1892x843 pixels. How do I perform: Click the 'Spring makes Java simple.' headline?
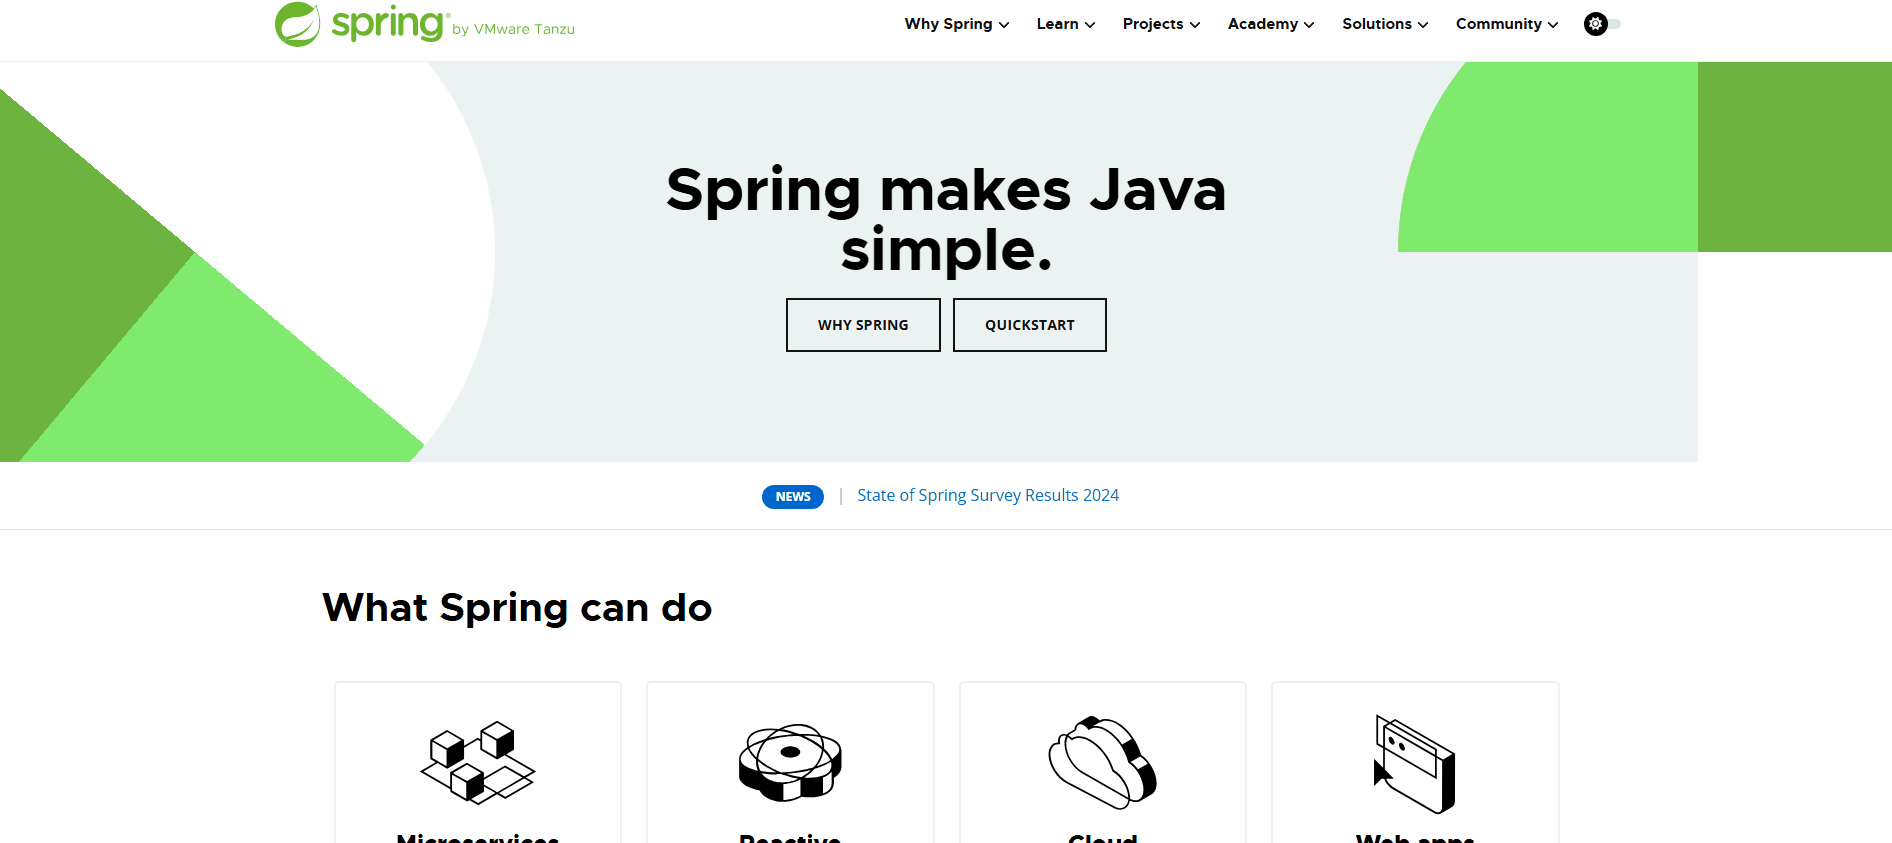click(946, 219)
